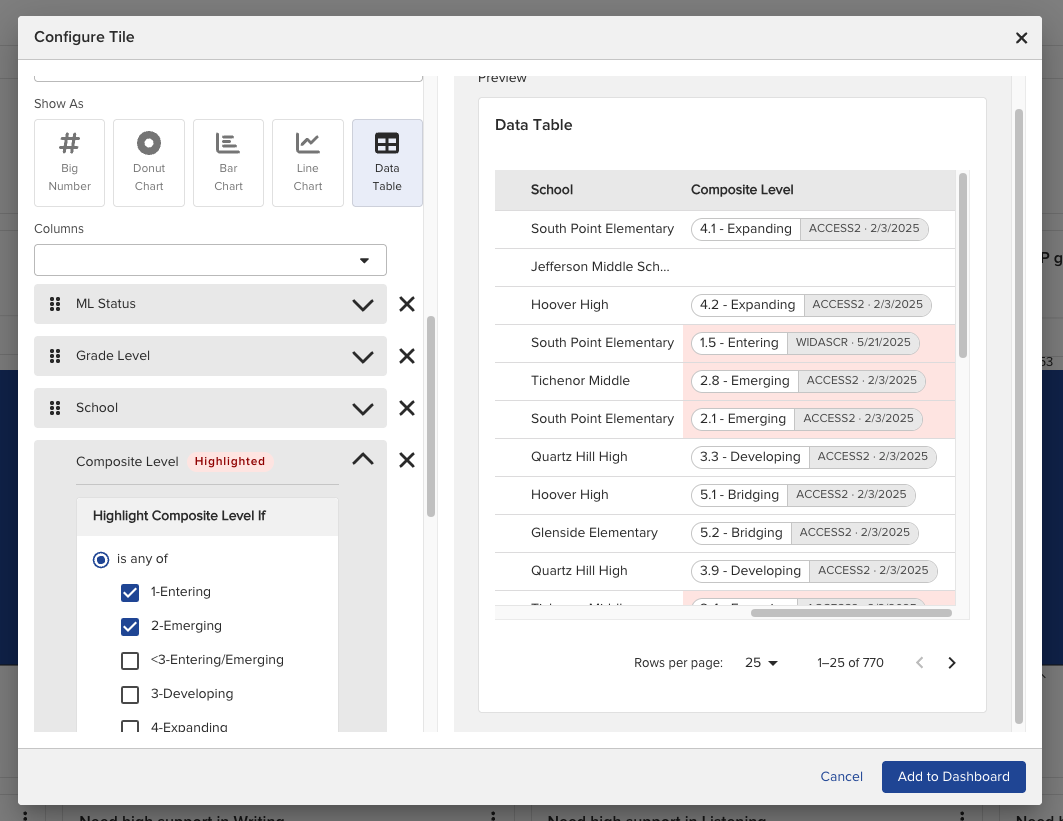Click the data table vertical scrollbar
The width and height of the screenshot is (1063, 821).
click(x=963, y=266)
